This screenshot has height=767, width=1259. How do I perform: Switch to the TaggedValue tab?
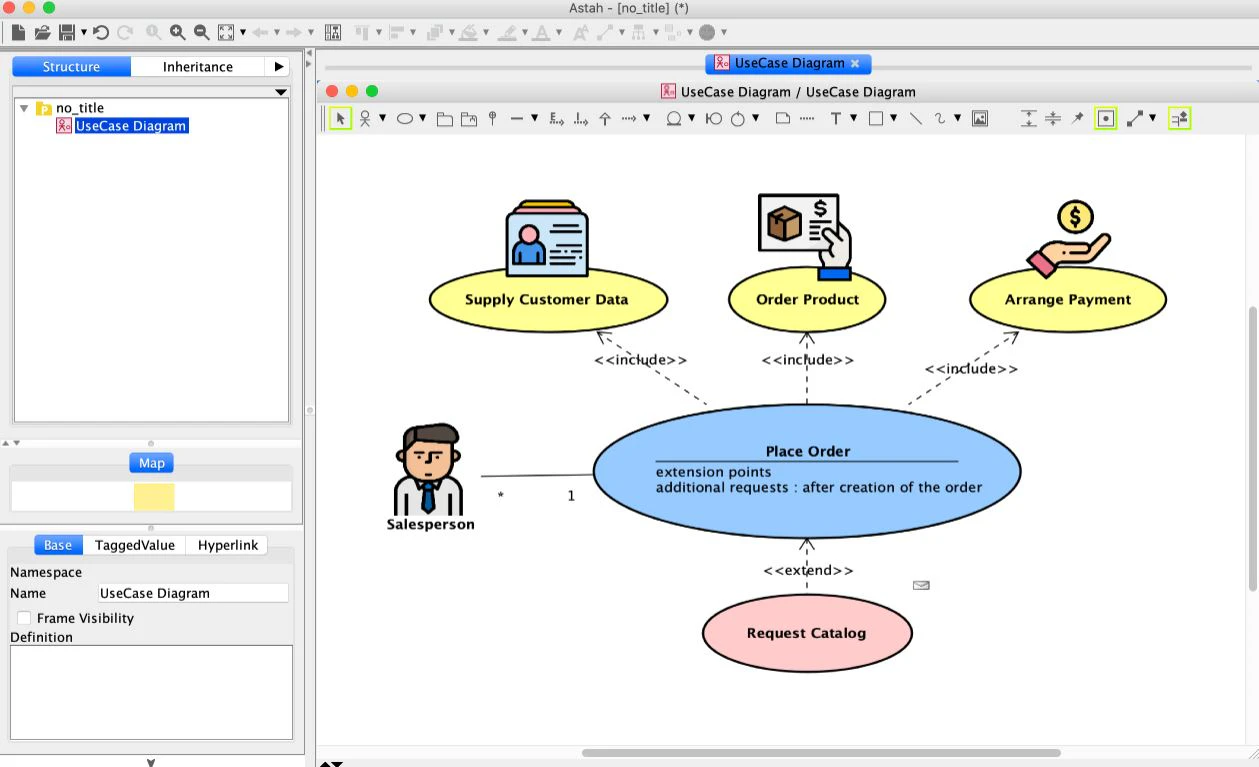pyautogui.click(x=135, y=545)
